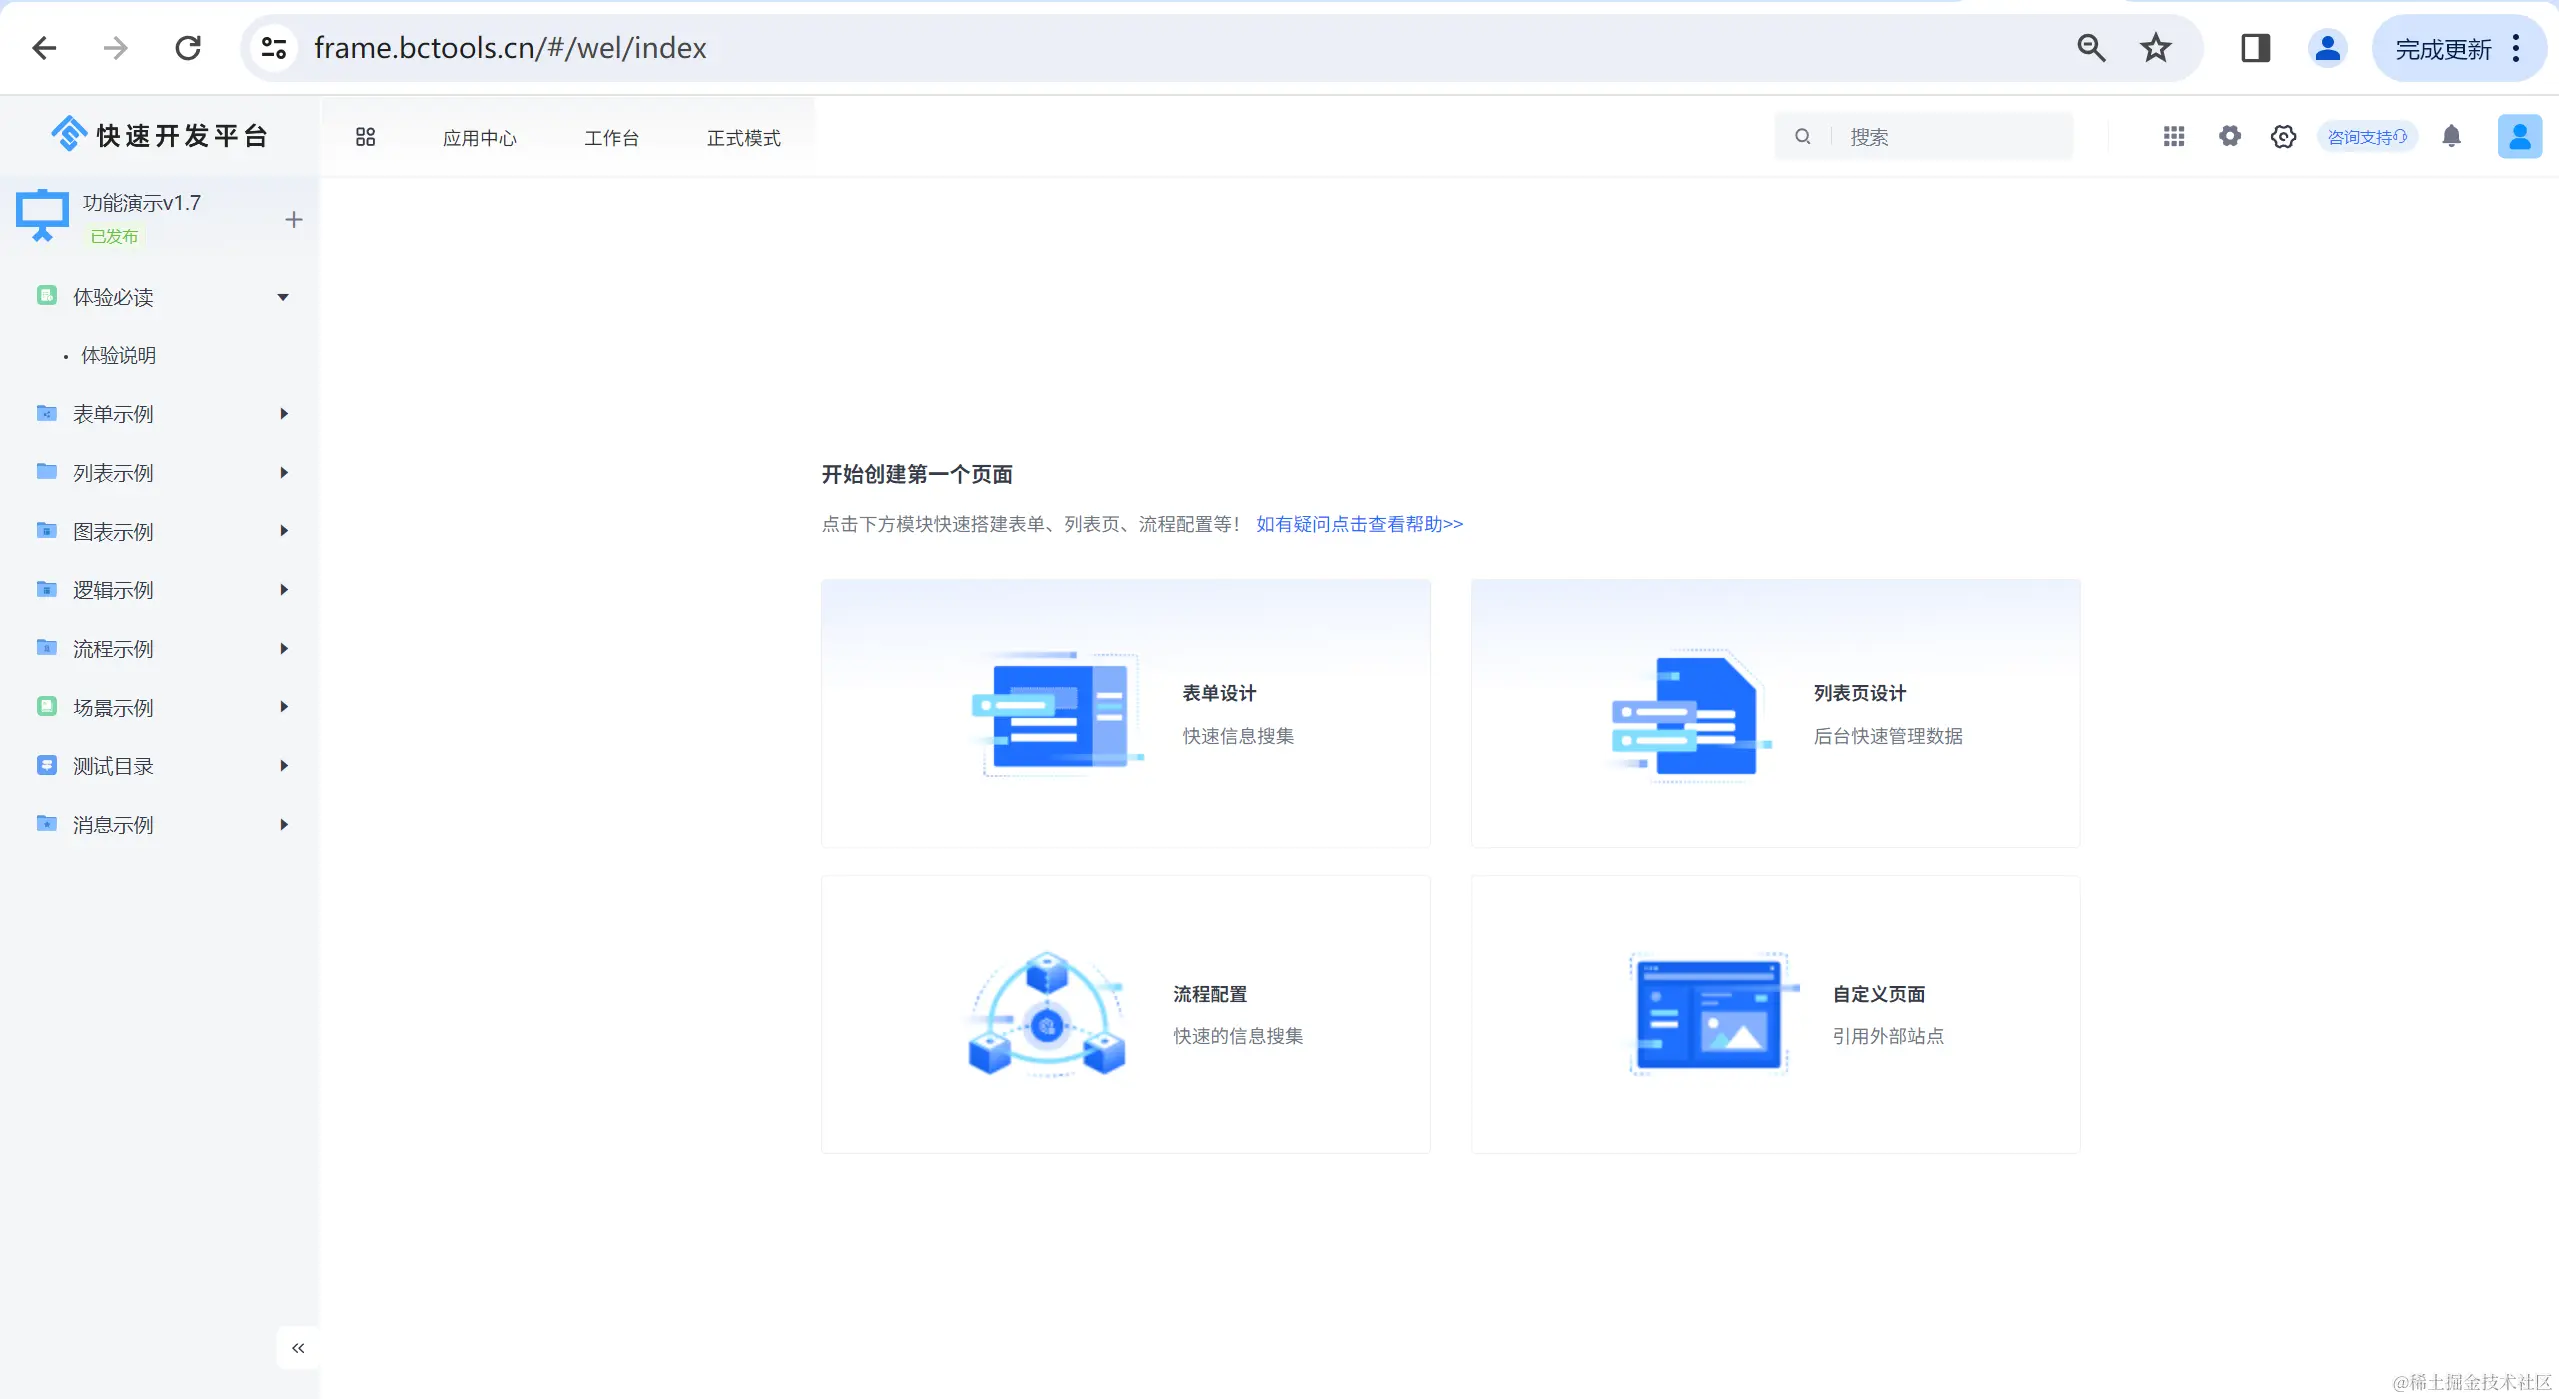The image size is (2559, 1399).
Task: Click the outlined hexagon settings icon
Action: [2283, 136]
